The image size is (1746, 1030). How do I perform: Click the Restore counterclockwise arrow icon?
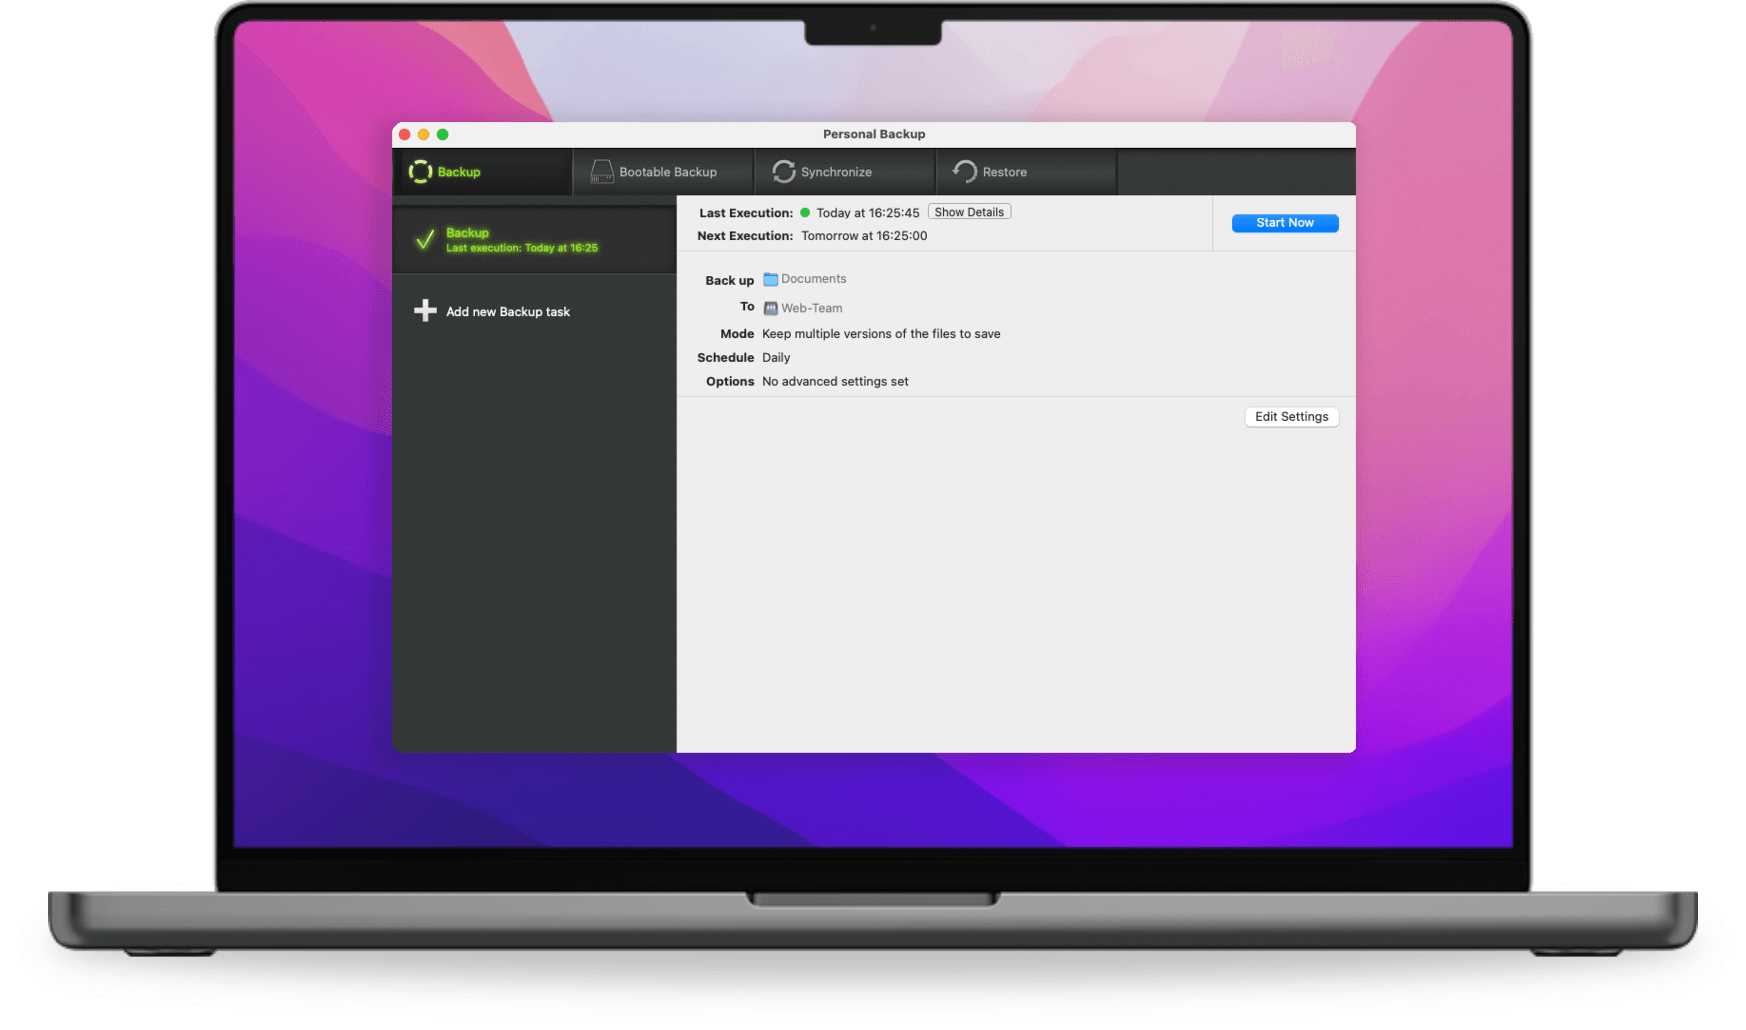click(x=965, y=172)
